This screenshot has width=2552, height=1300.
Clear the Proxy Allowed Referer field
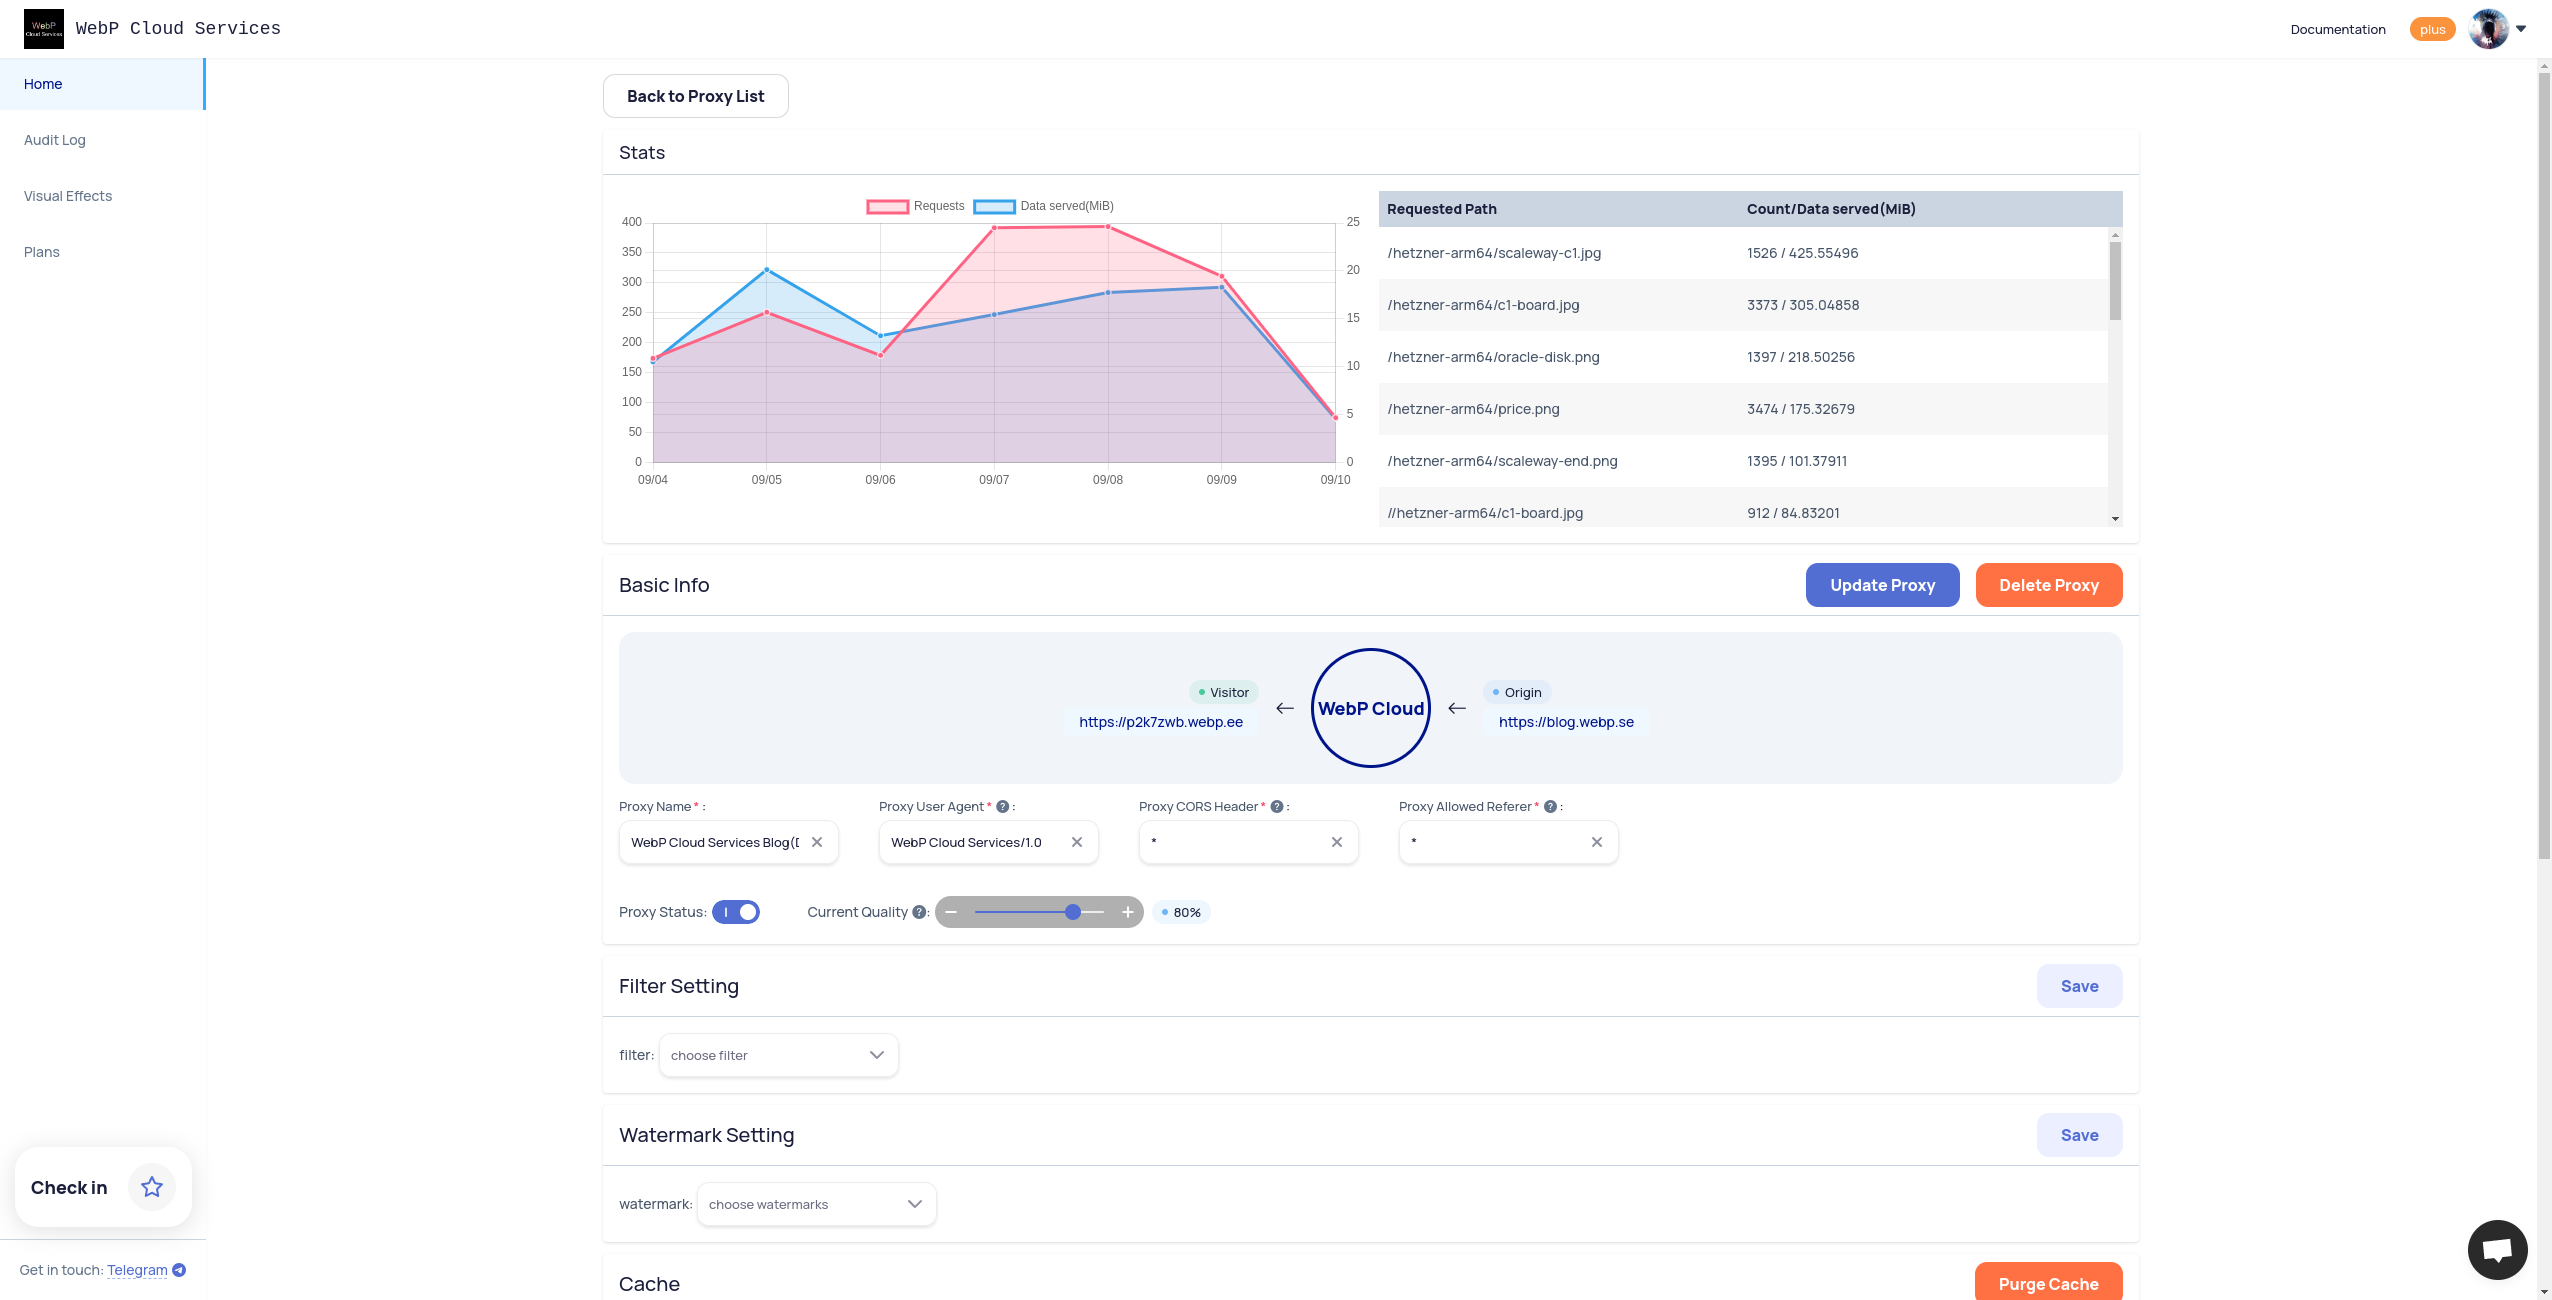point(1597,842)
